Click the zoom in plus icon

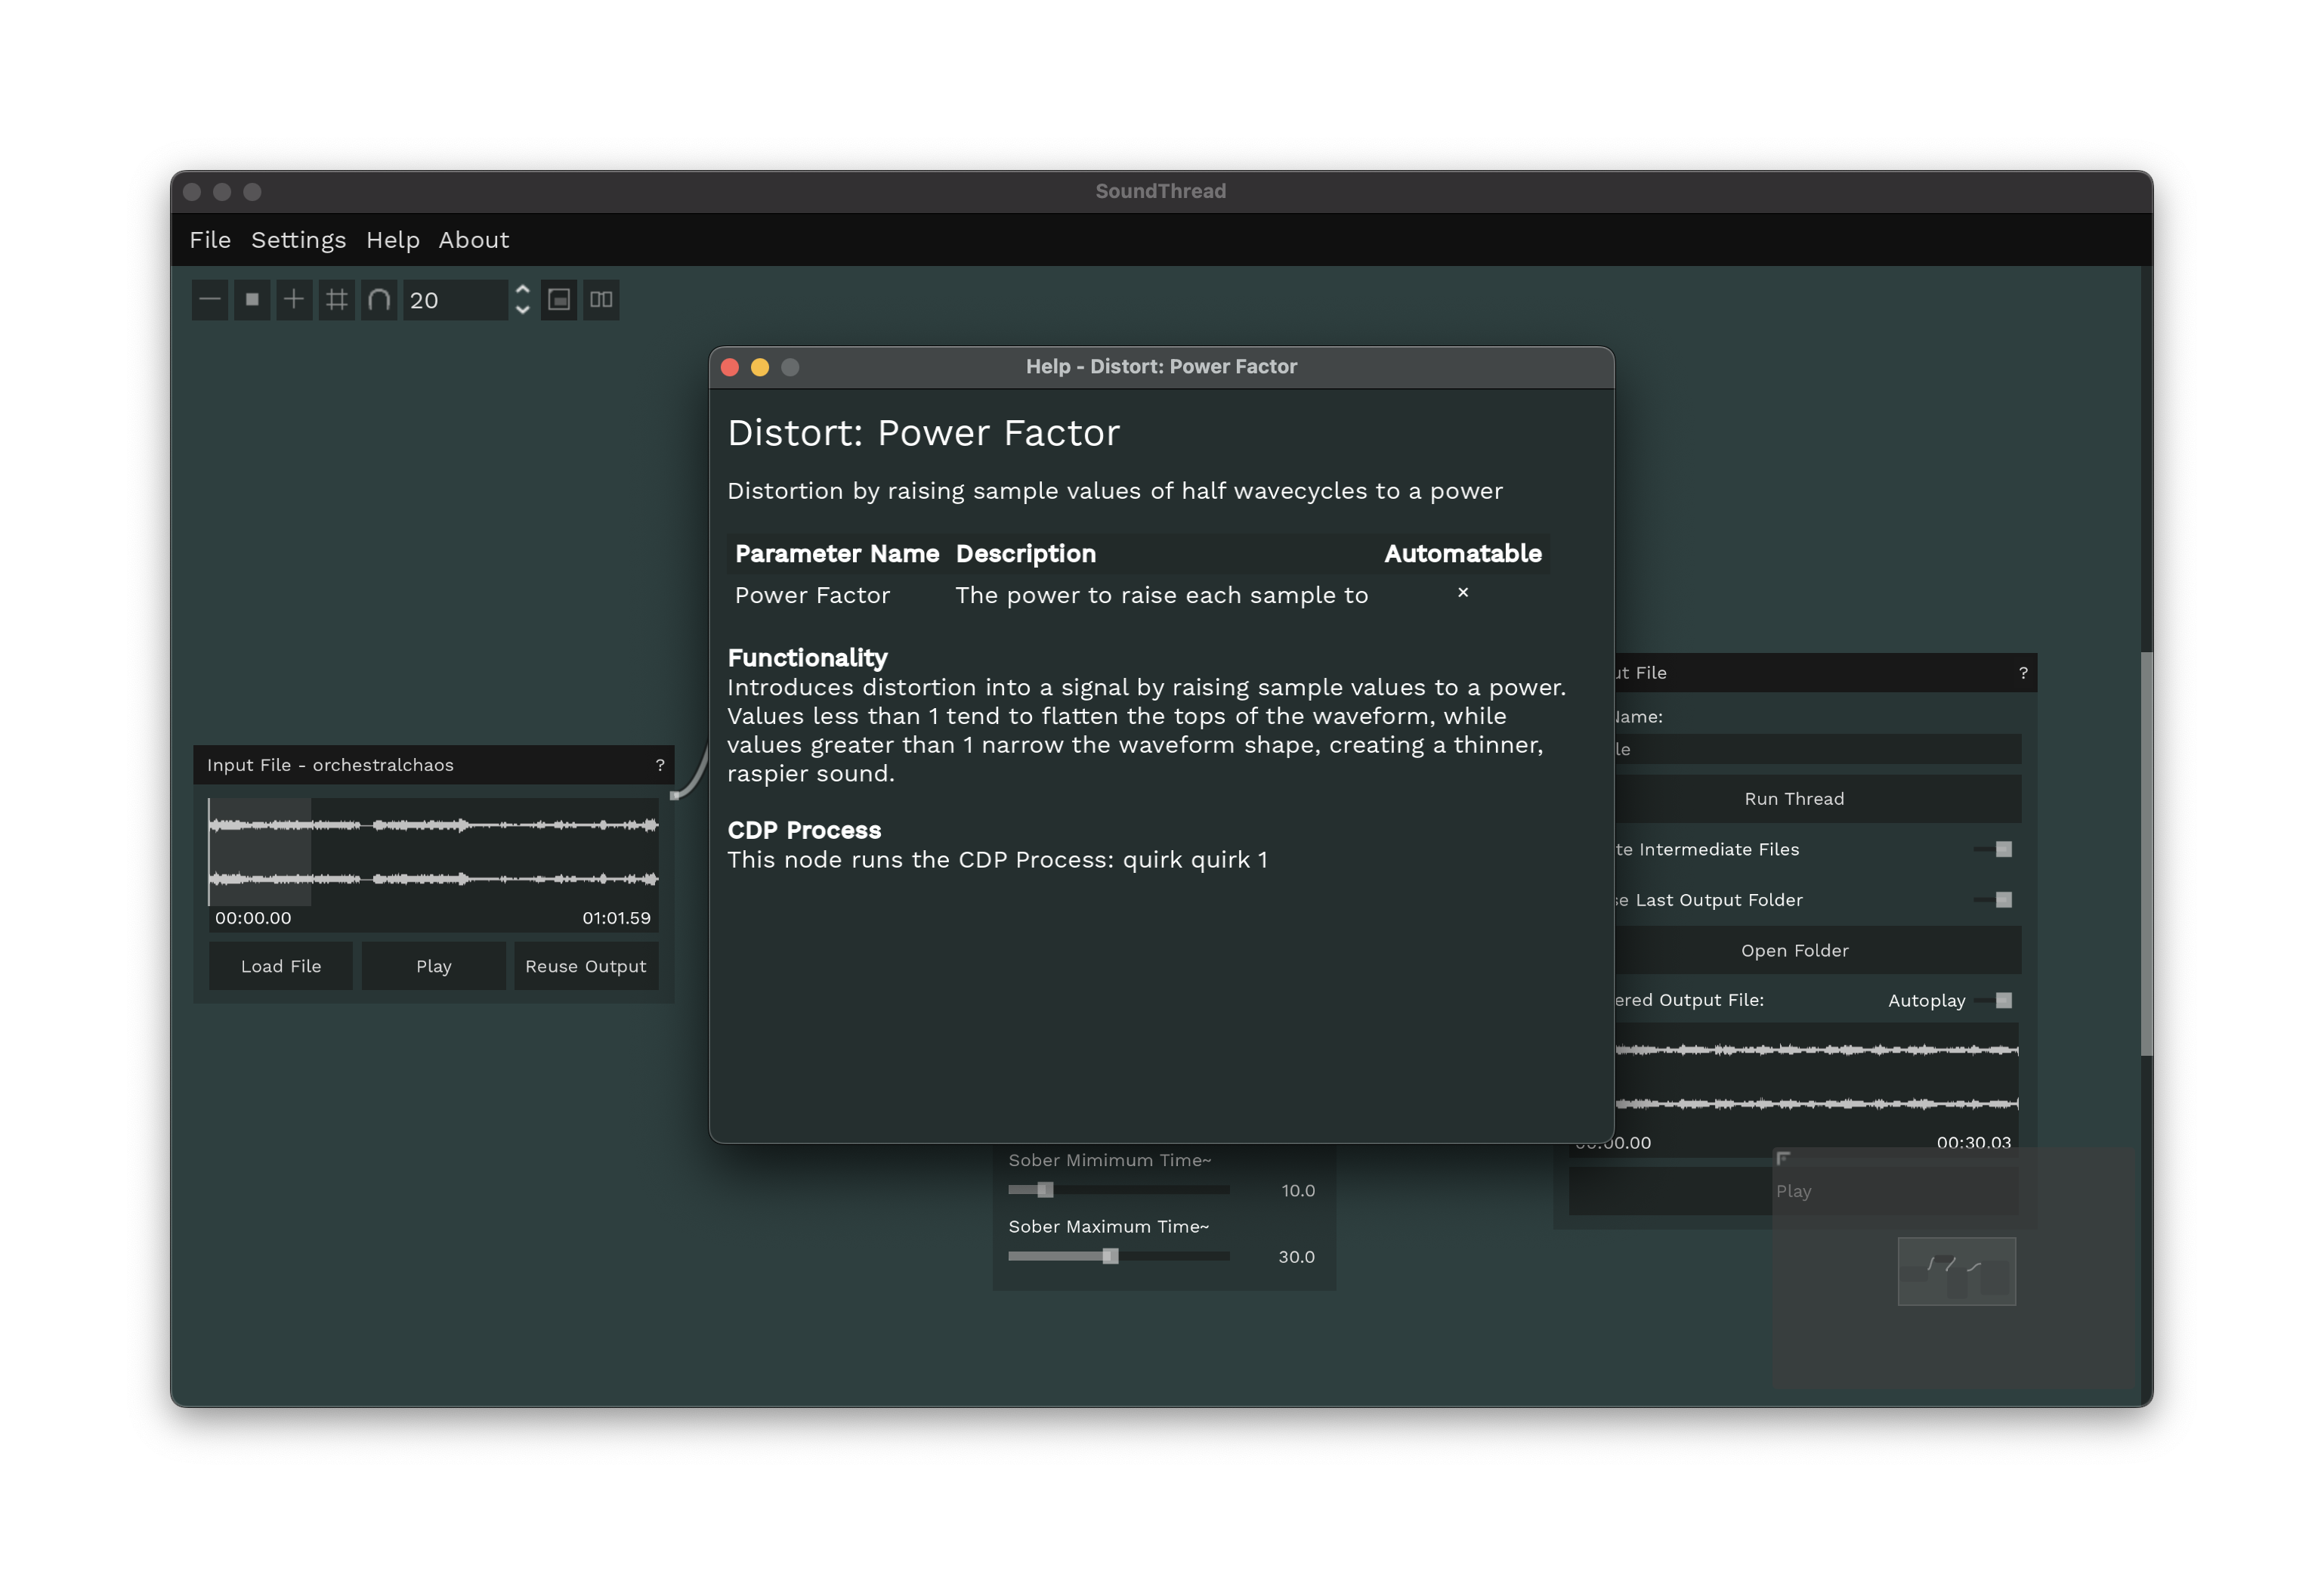click(x=294, y=300)
